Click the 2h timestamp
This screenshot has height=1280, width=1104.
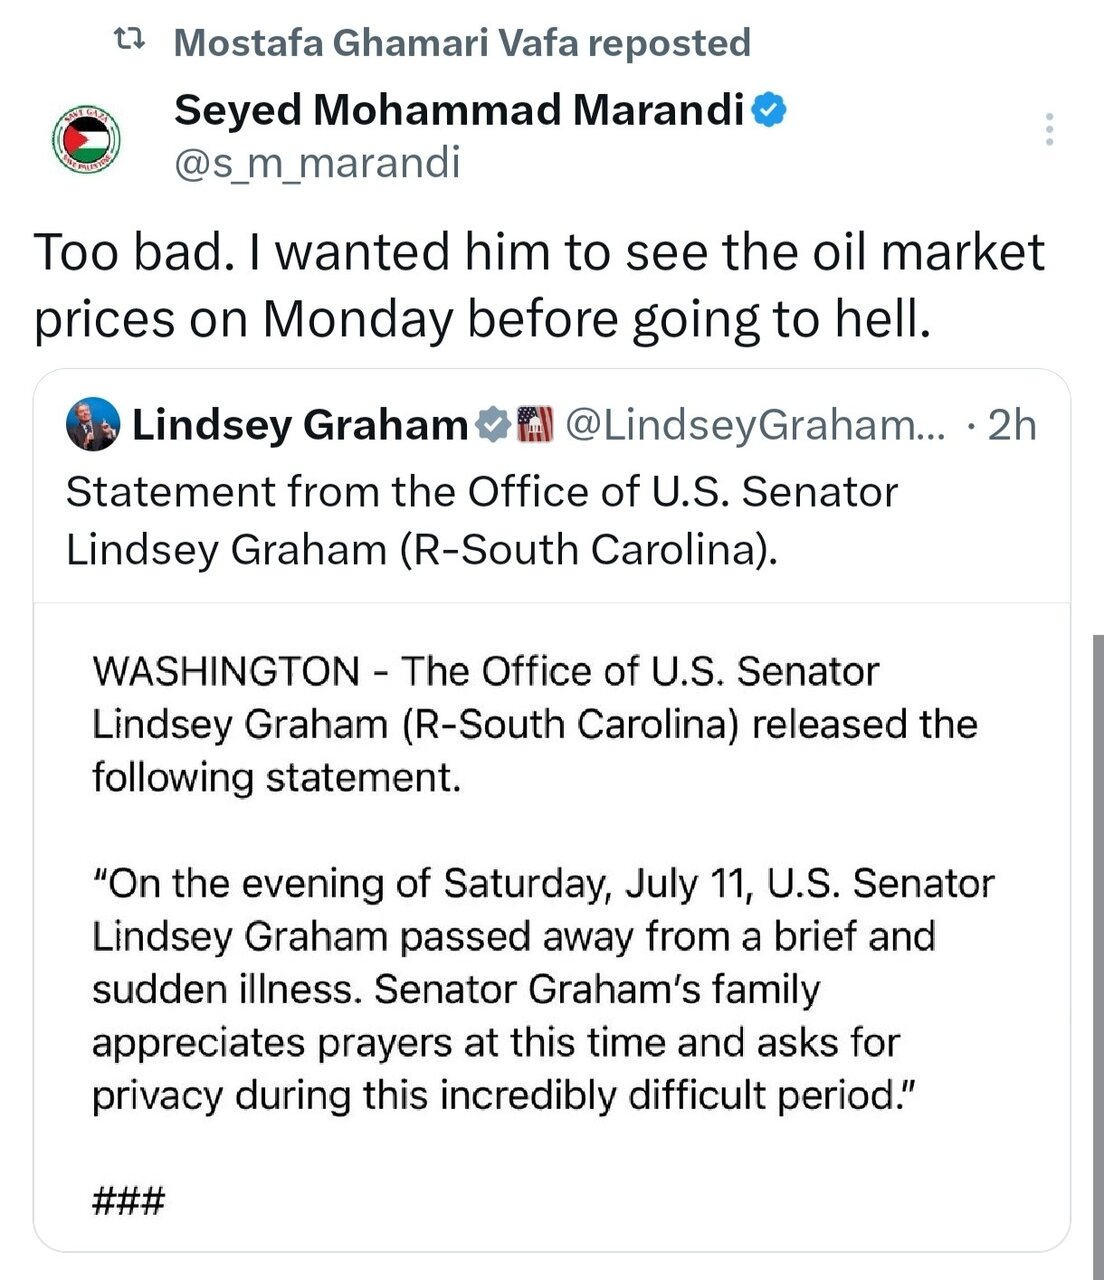coord(1012,425)
